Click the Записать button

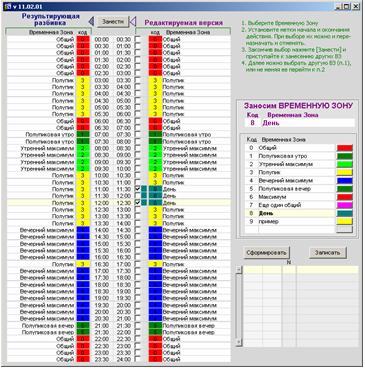(x=327, y=253)
